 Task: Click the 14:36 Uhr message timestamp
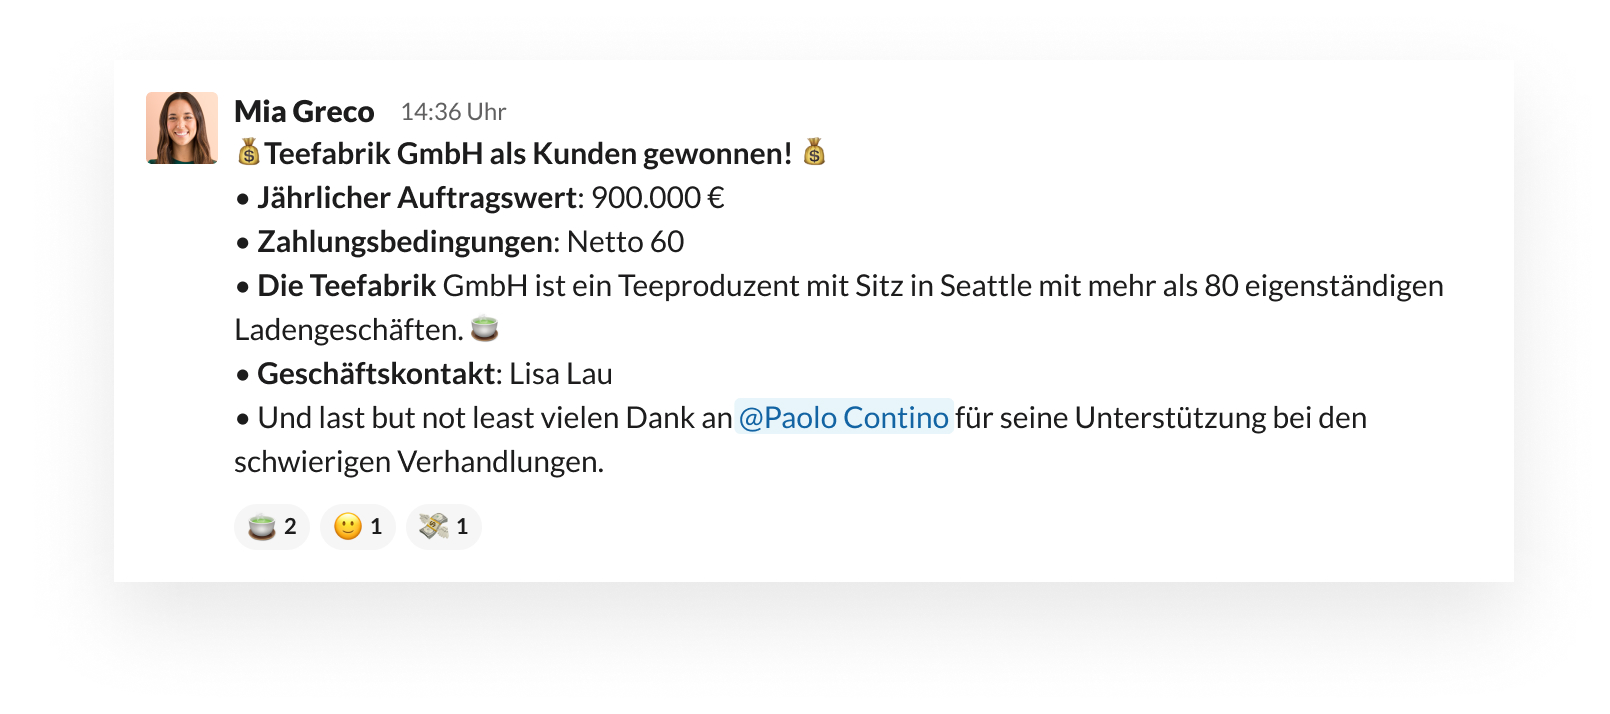tap(453, 112)
